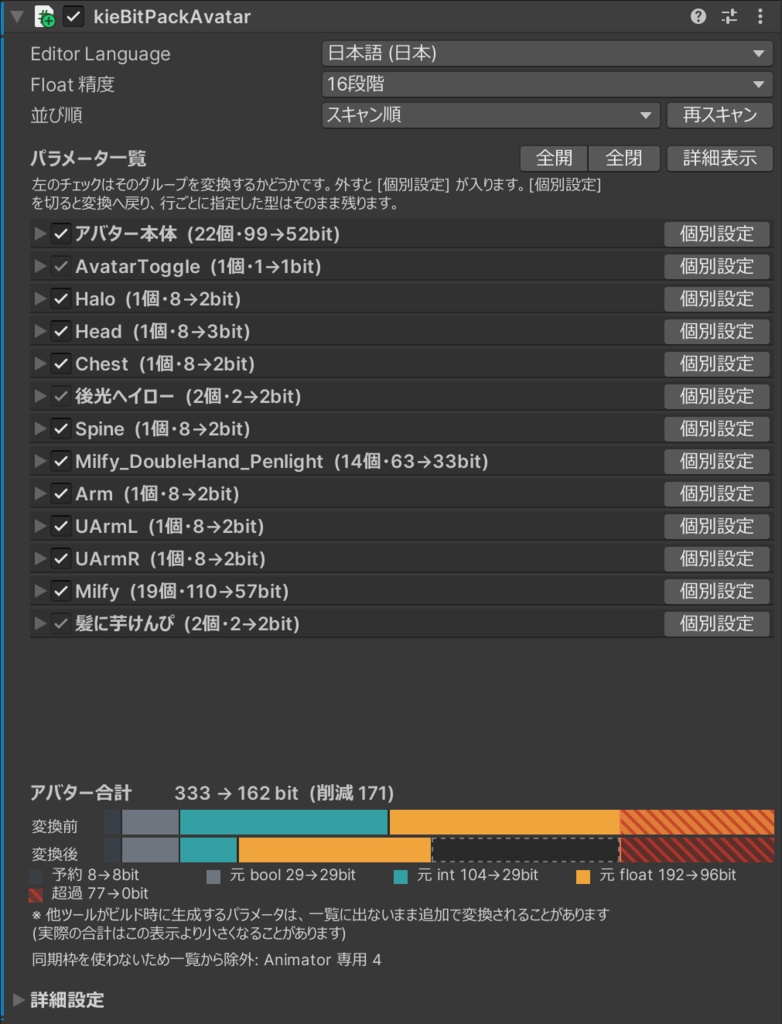Uncheck the Milfy 19個 group checkbox
This screenshot has height=1024, width=782.
click(61, 591)
